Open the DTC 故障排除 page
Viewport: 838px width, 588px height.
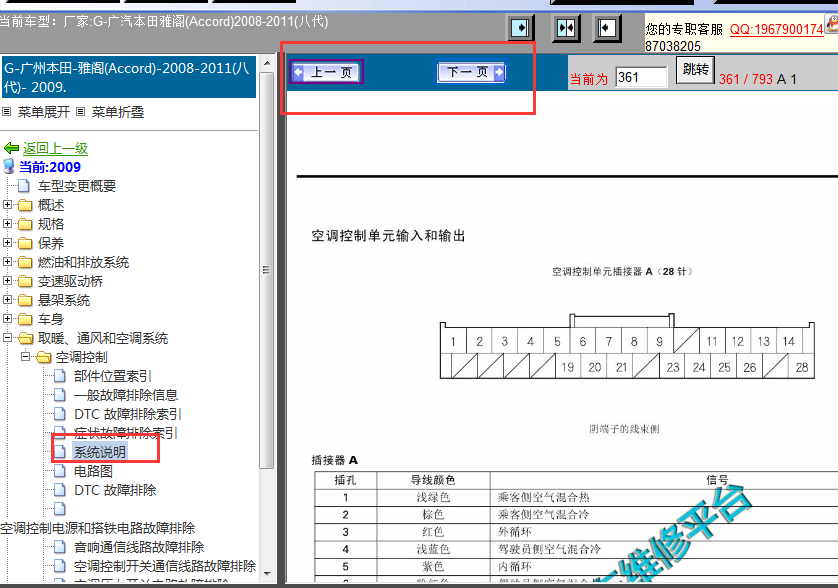[115, 490]
